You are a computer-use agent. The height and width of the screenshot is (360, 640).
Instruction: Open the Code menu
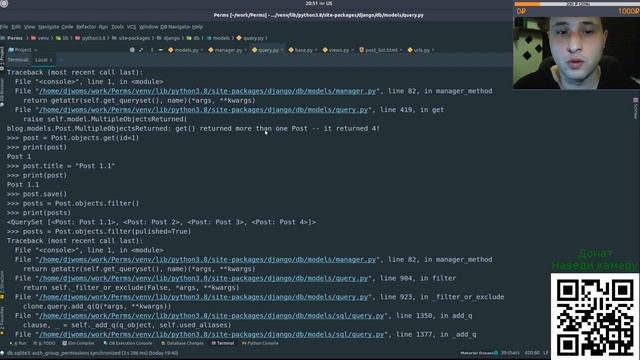[x=67, y=27]
